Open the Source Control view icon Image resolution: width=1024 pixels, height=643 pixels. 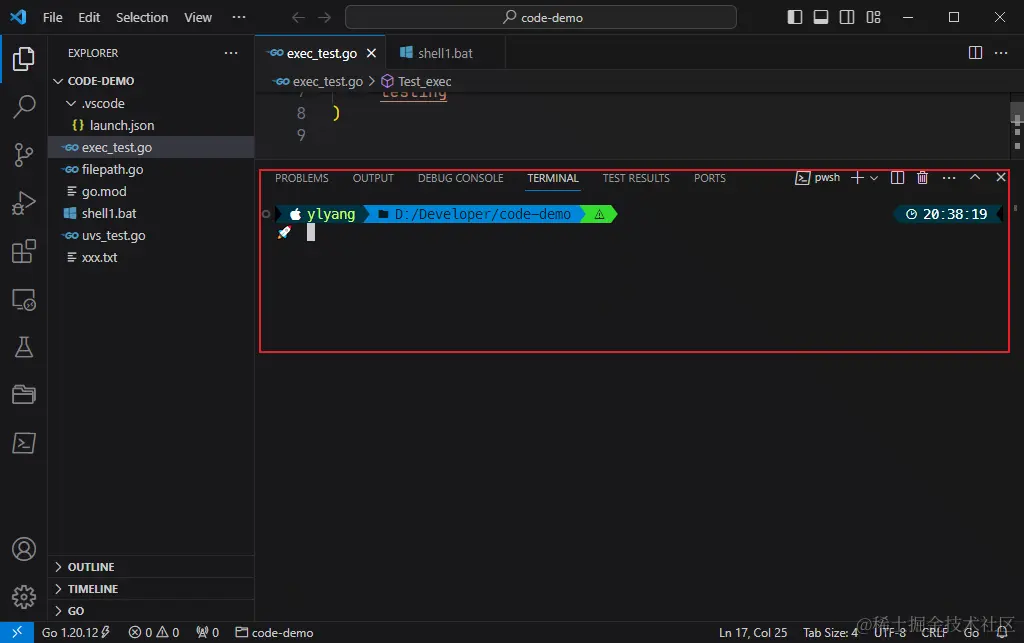[24, 155]
